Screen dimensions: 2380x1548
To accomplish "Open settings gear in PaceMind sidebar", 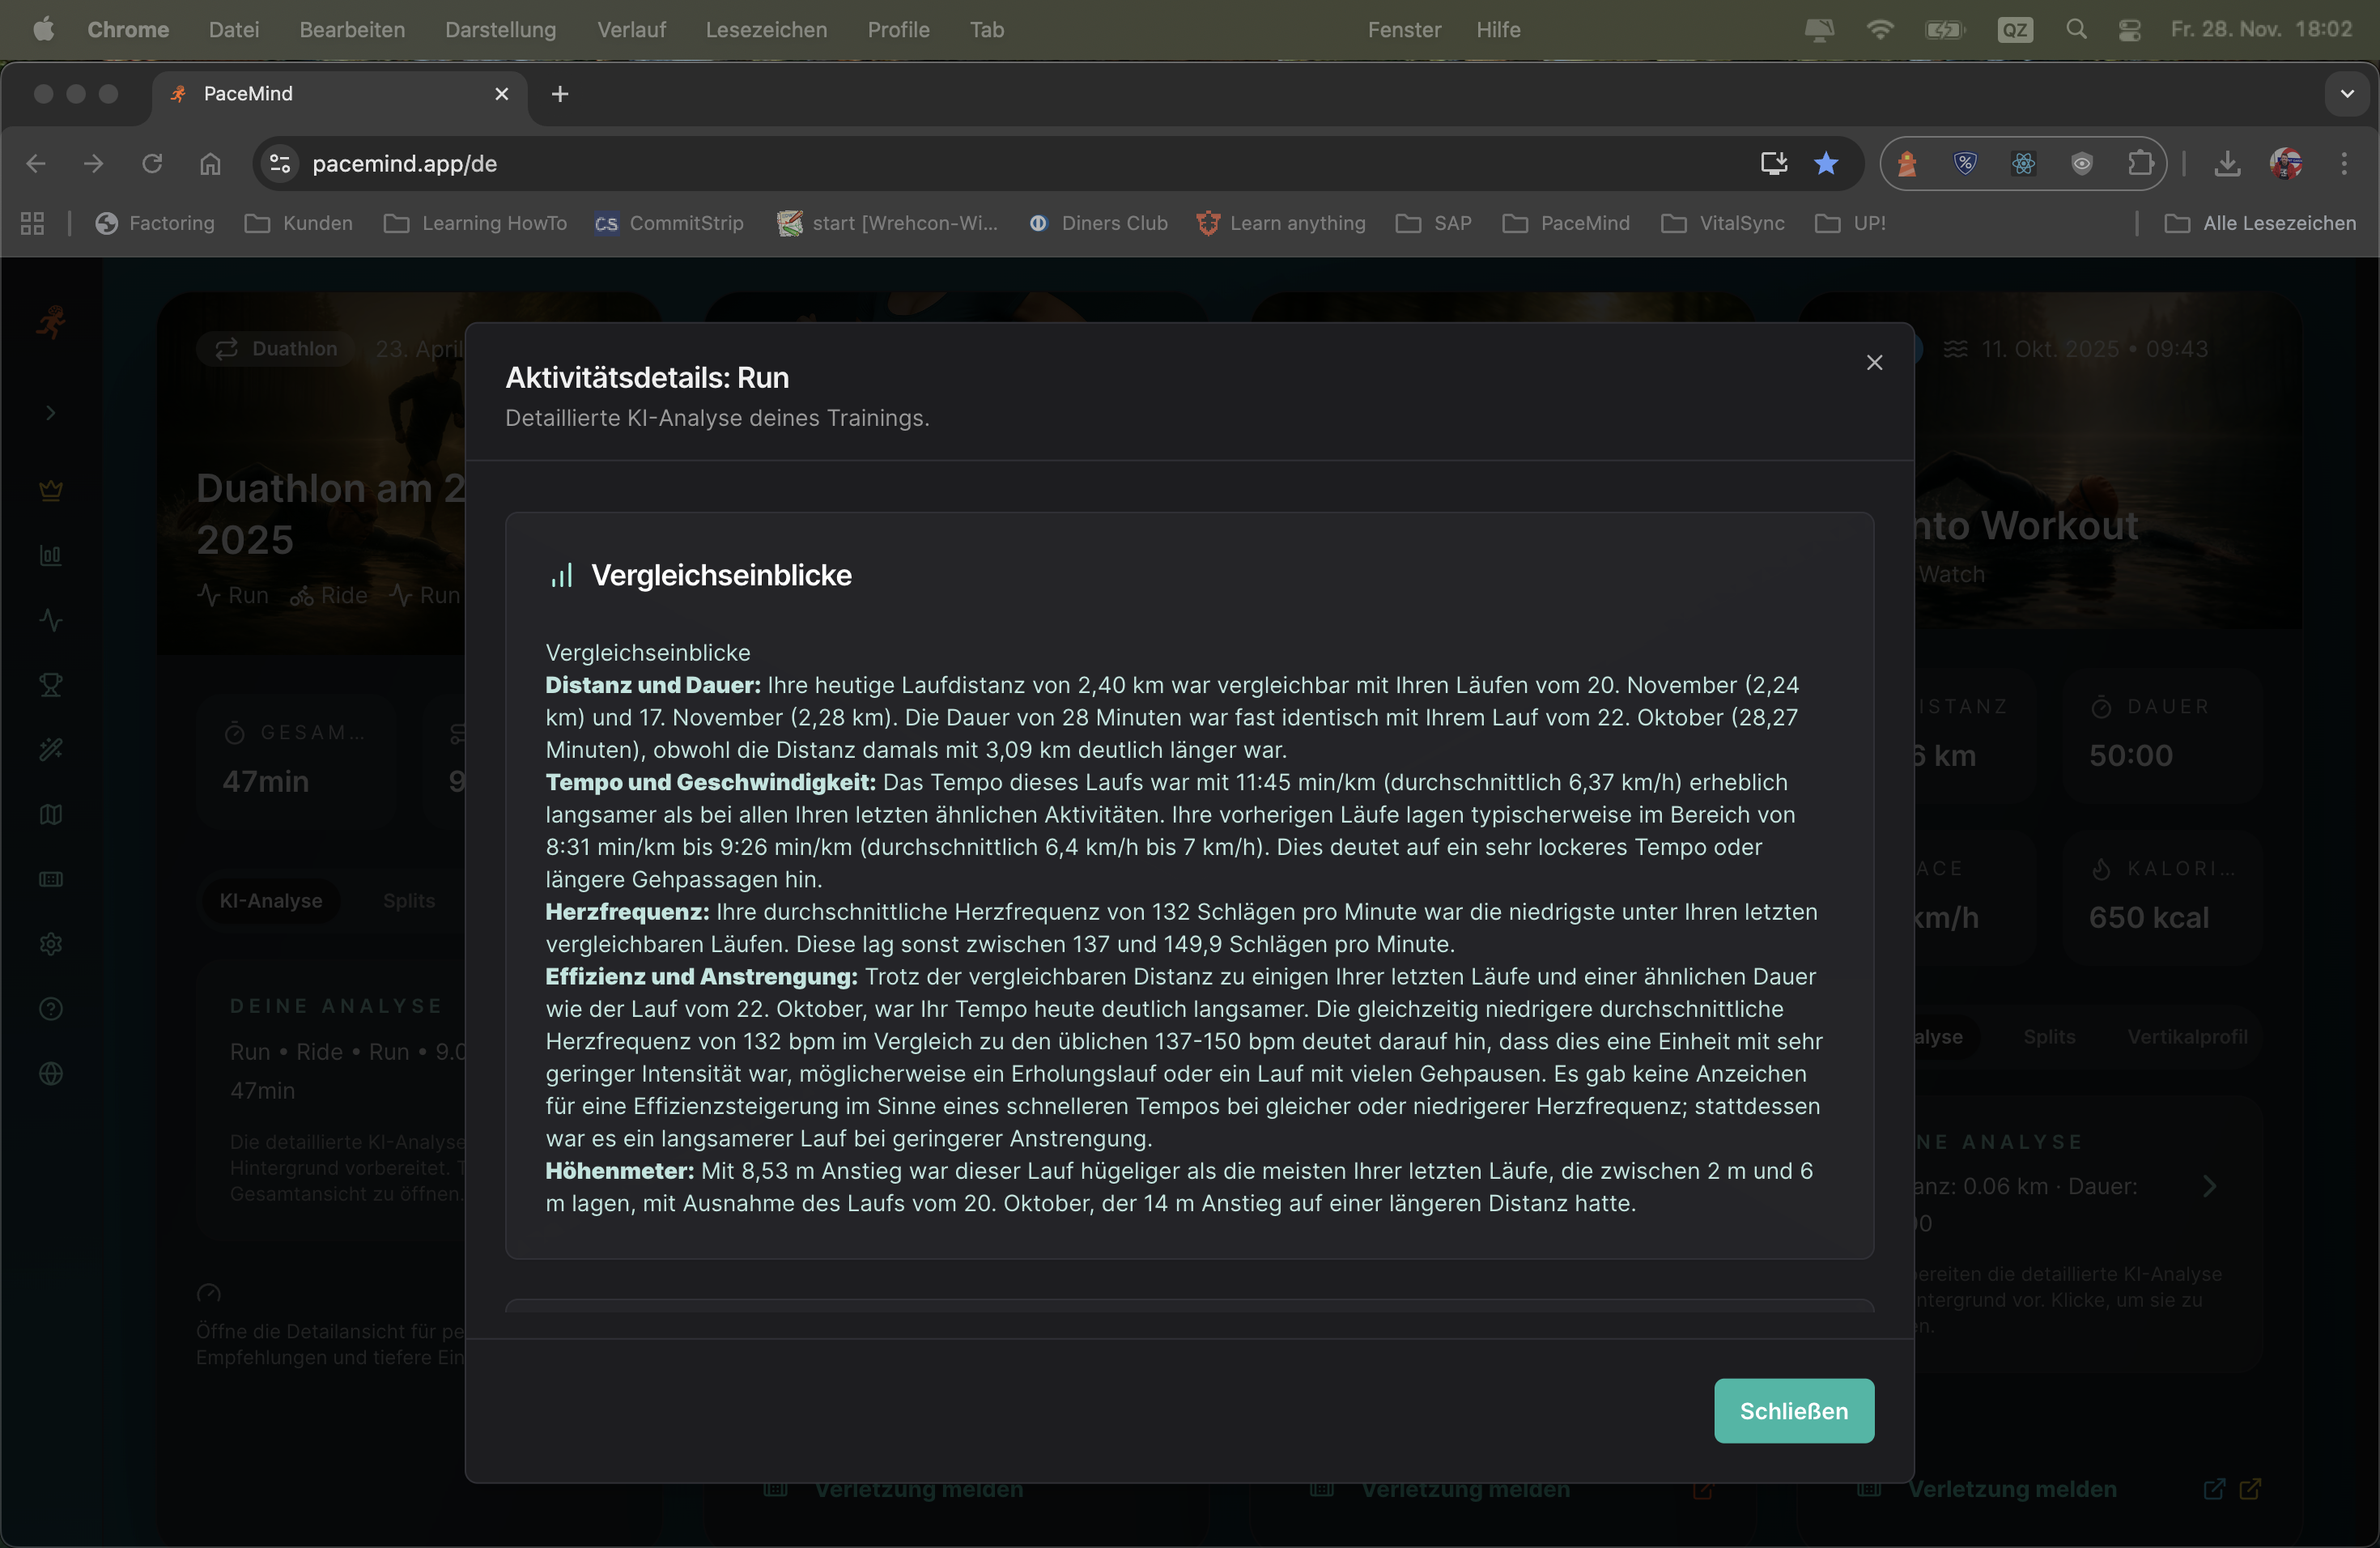I will 51,944.
